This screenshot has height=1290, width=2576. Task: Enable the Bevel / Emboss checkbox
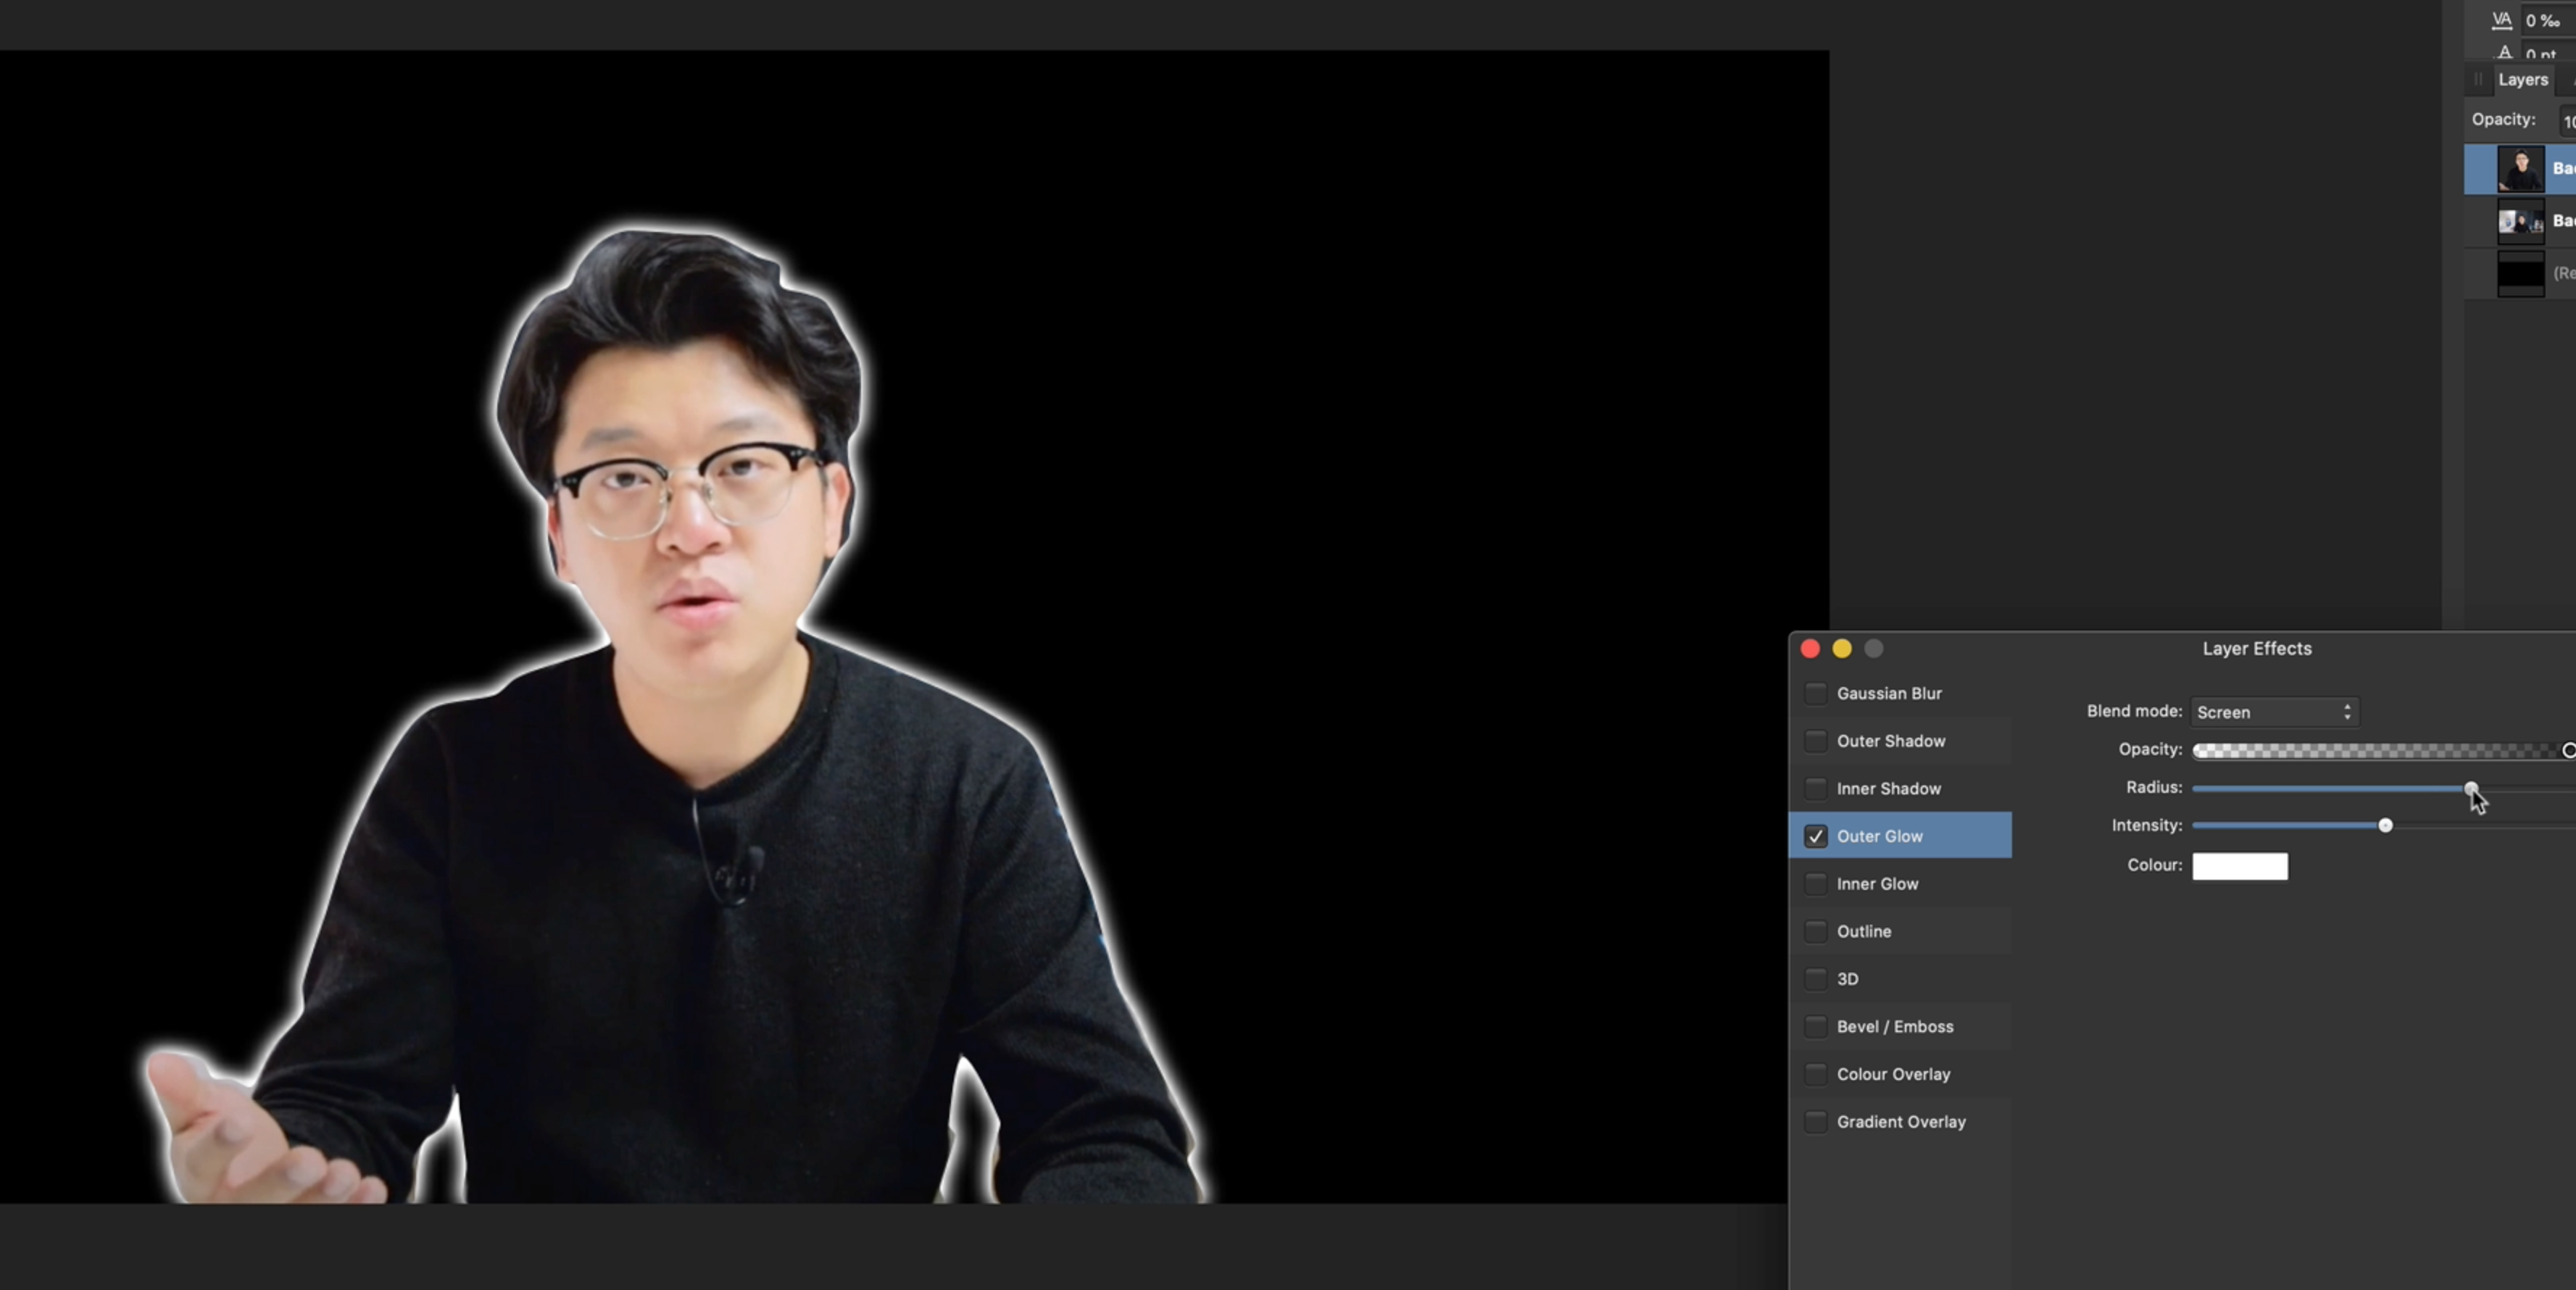click(1816, 1026)
